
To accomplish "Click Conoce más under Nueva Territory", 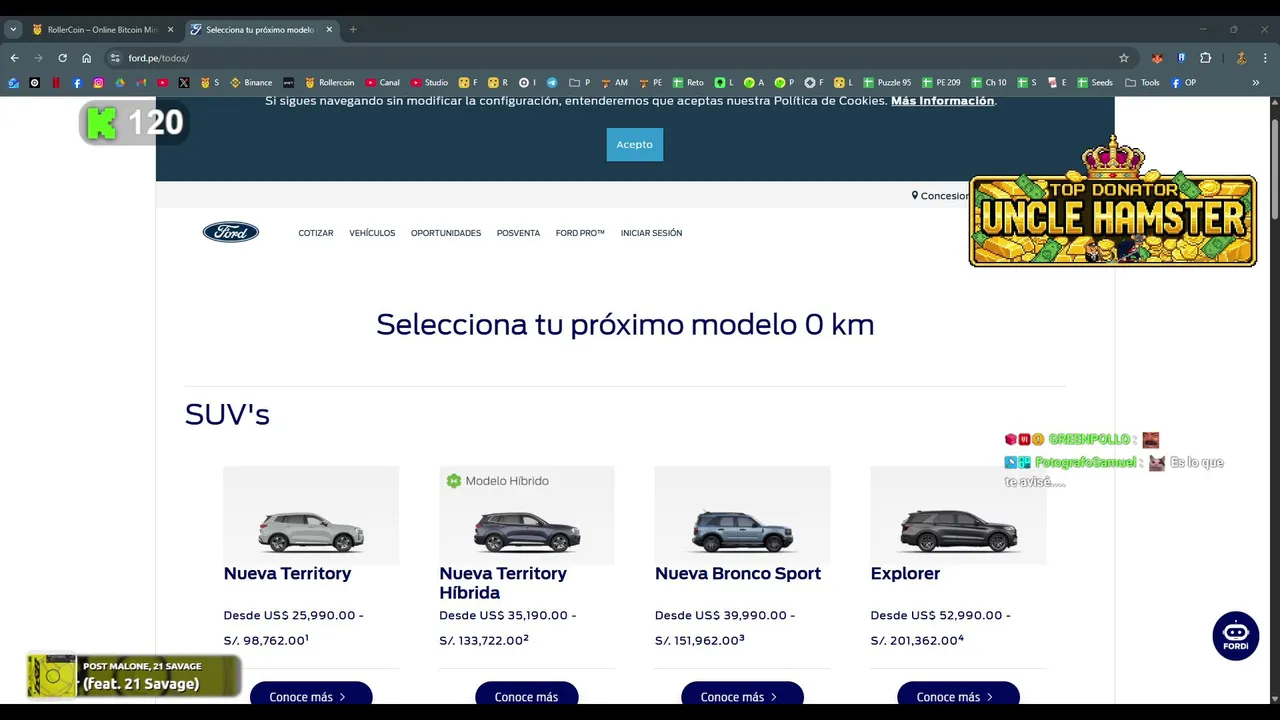I will tap(311, 695).
